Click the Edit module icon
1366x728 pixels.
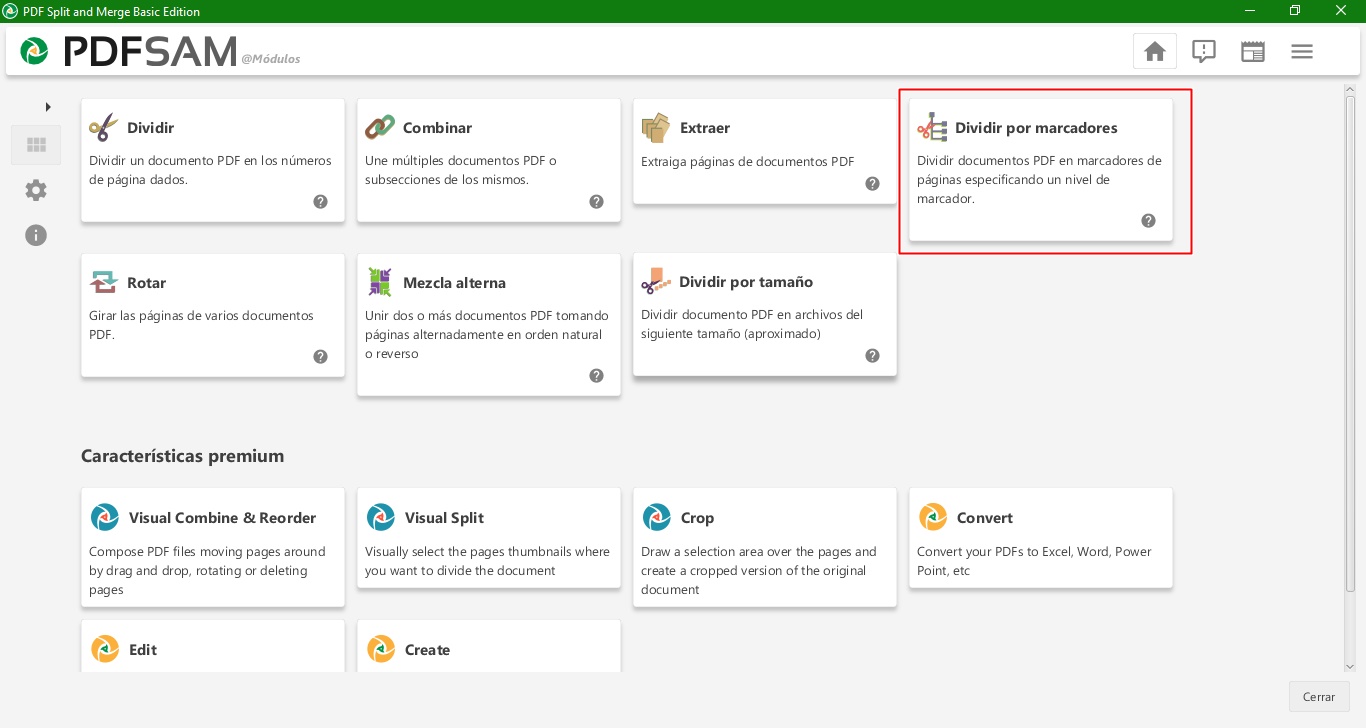(x=104, y=649)
